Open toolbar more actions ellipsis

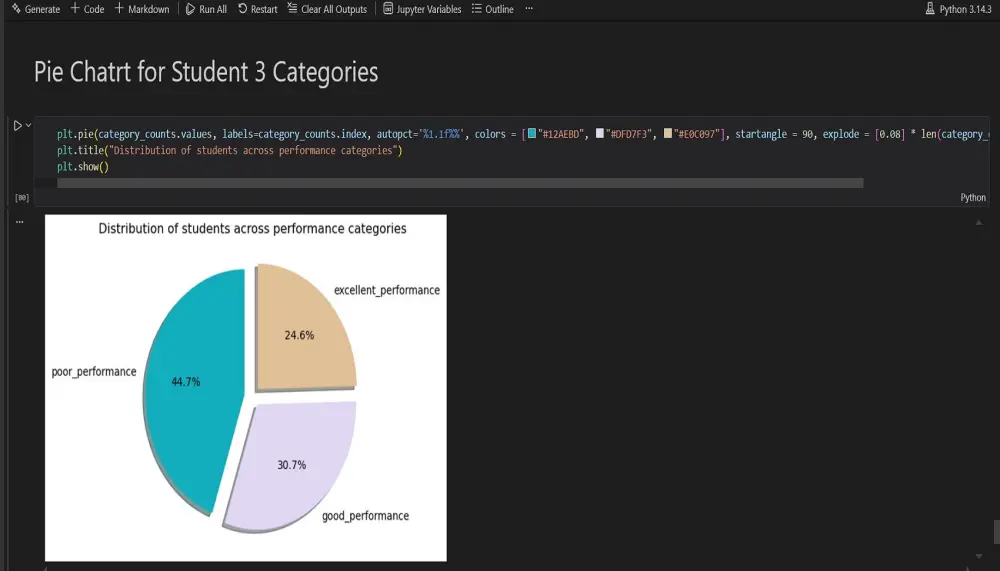(x=529, y=9)
